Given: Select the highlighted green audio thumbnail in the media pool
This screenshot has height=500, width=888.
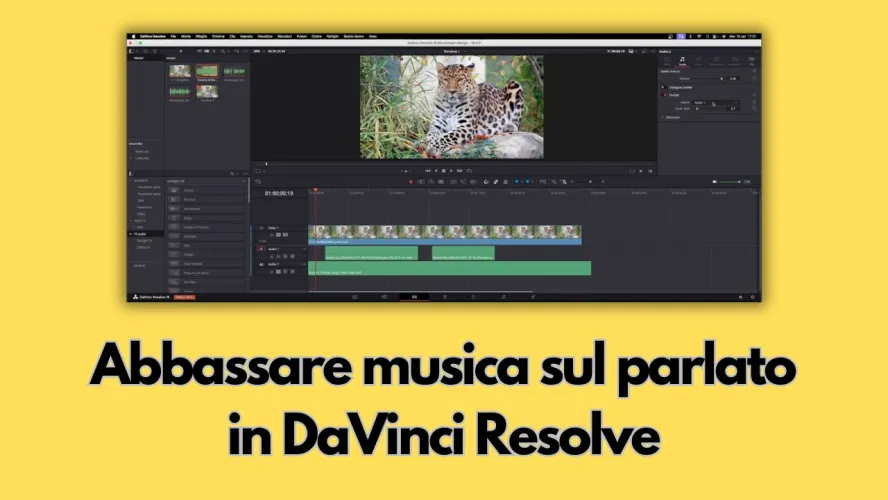Looking at the screenshot, I should 207,71.
